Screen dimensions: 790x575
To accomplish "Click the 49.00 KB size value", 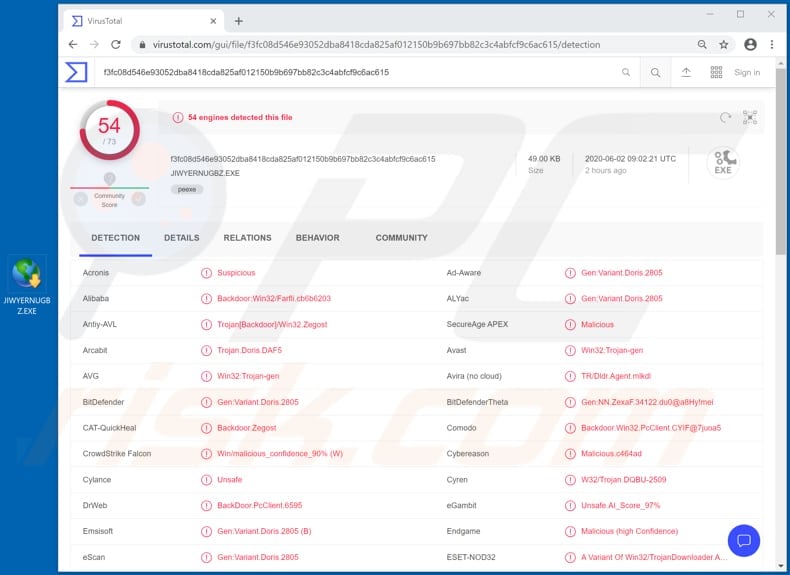I will click(544, 159).
